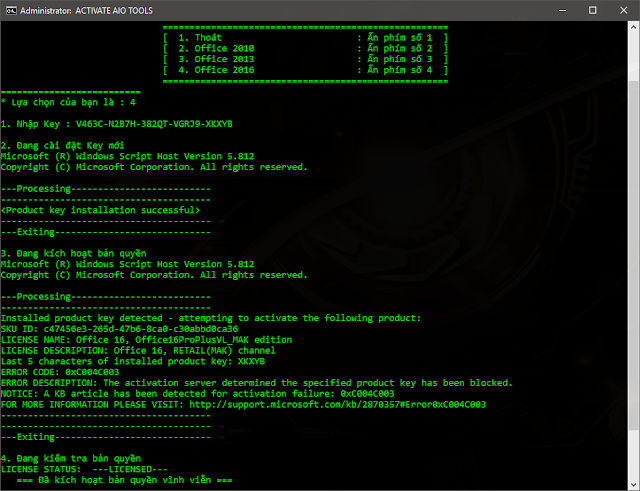Click the 'NOTICE: A KB article' line
The width and height of the screenshot is (640, 491).
(x=198, y=394)
